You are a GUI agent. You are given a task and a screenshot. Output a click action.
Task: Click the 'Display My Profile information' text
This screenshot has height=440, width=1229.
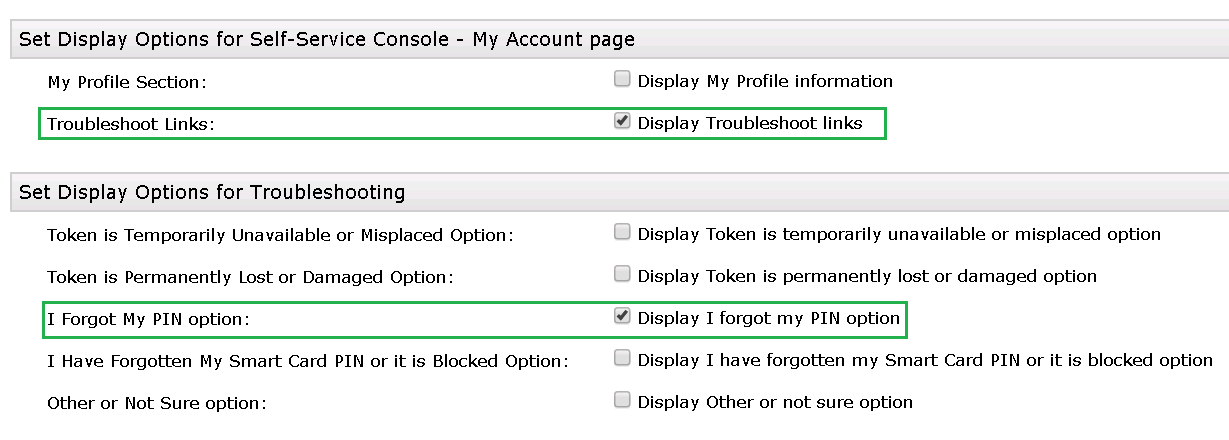pos(765,81)
